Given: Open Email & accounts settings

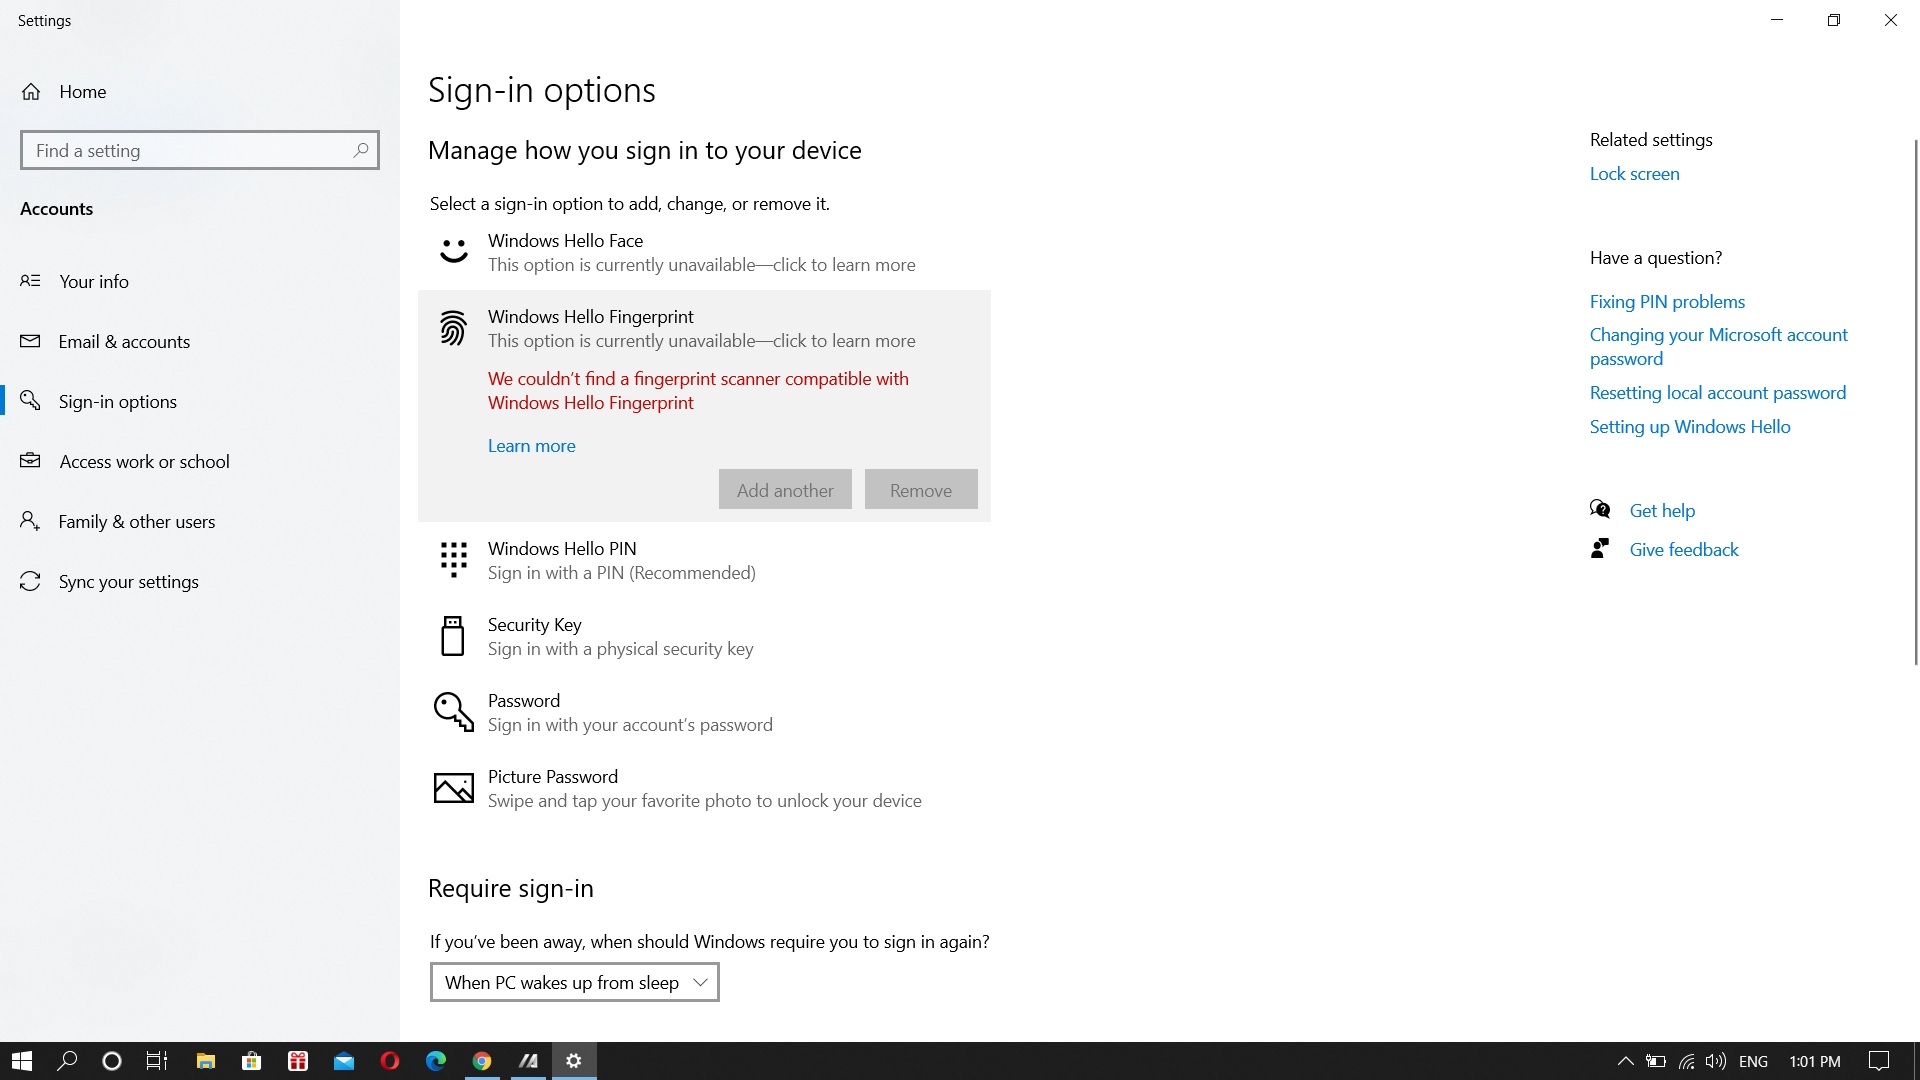Looking at the screenshot, I should point(124,341).
